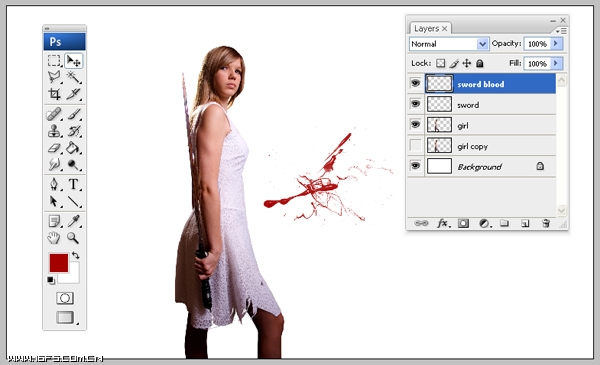The height and width of the screenshot is (365, 600).
Task: Hide the girl layer
Action: pyautogui.click(x=416, y=125)
